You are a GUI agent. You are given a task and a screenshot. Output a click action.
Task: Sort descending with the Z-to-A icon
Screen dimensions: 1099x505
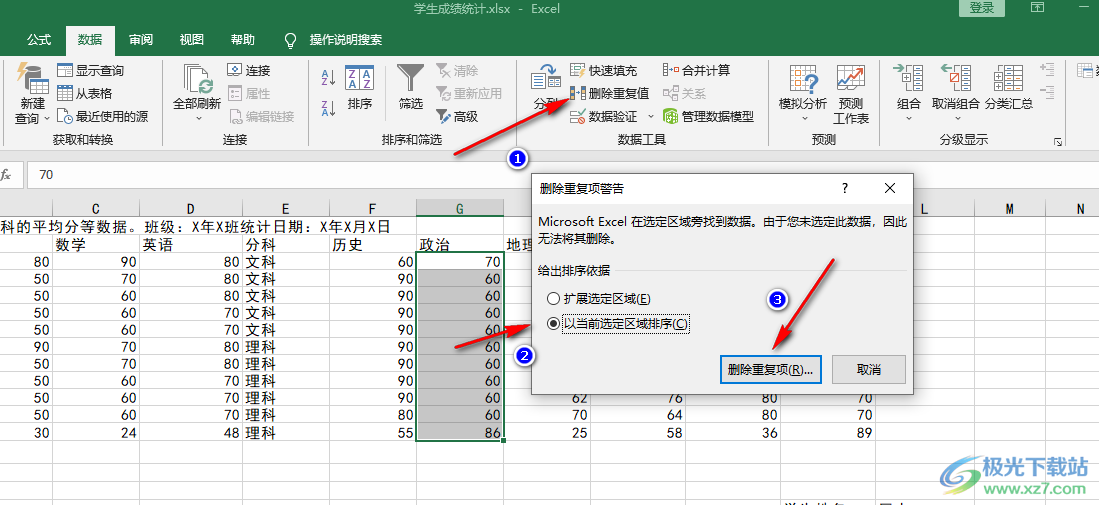coord(329,108)
